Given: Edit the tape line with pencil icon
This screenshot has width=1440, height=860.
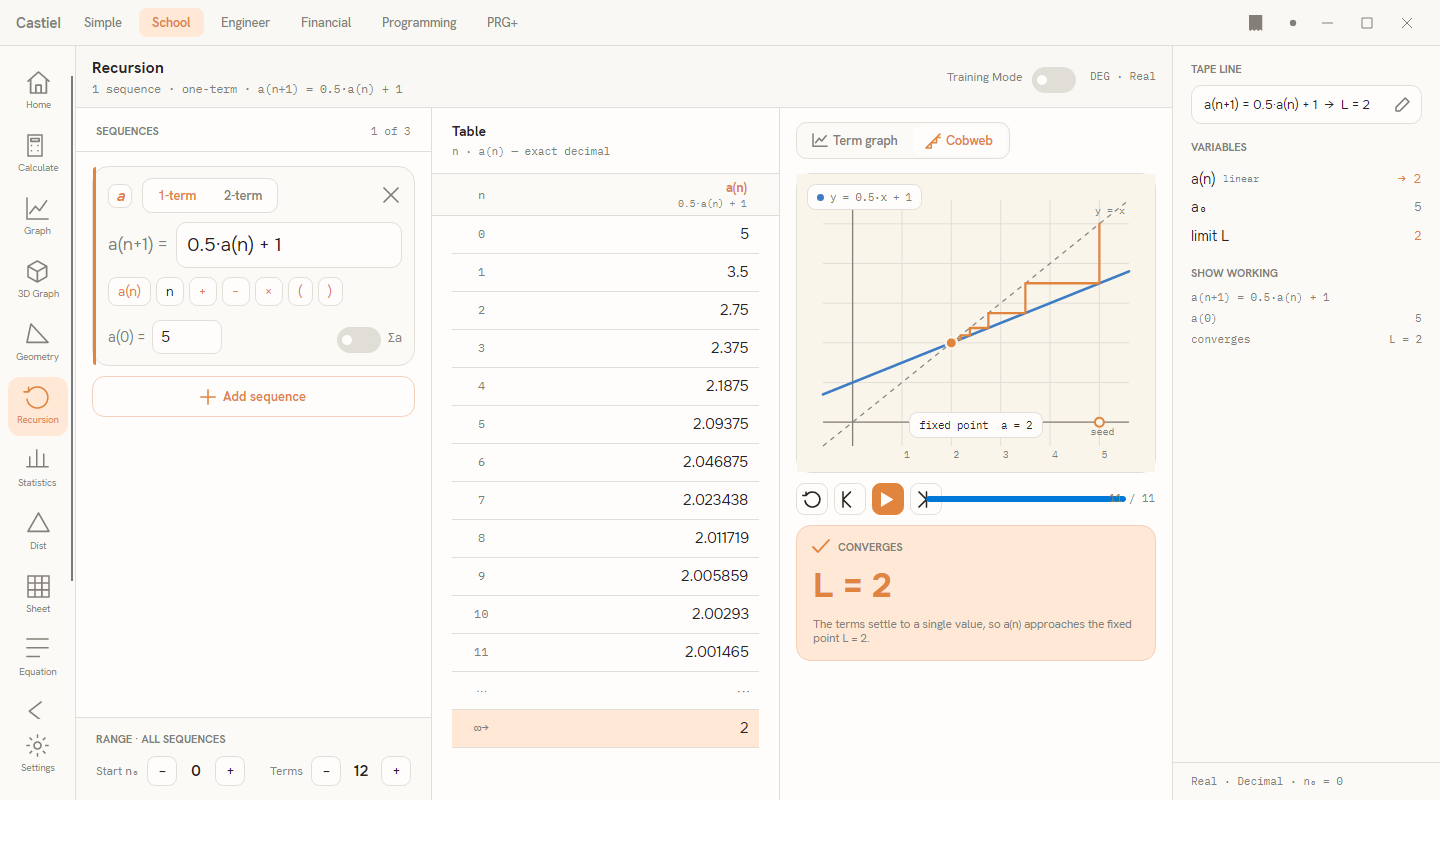Looking at the screenshot, I should [x=1402, y=104].
